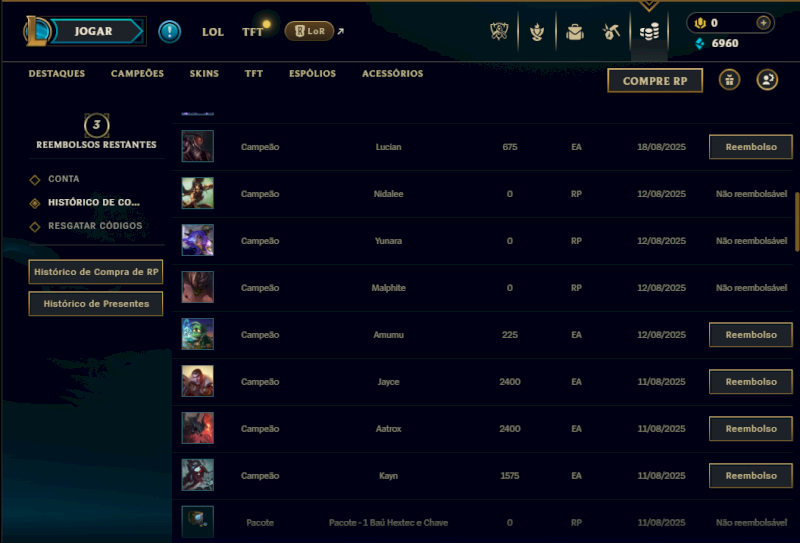
Task: Select the TFT game mode
Action: (x=252, y=32)
